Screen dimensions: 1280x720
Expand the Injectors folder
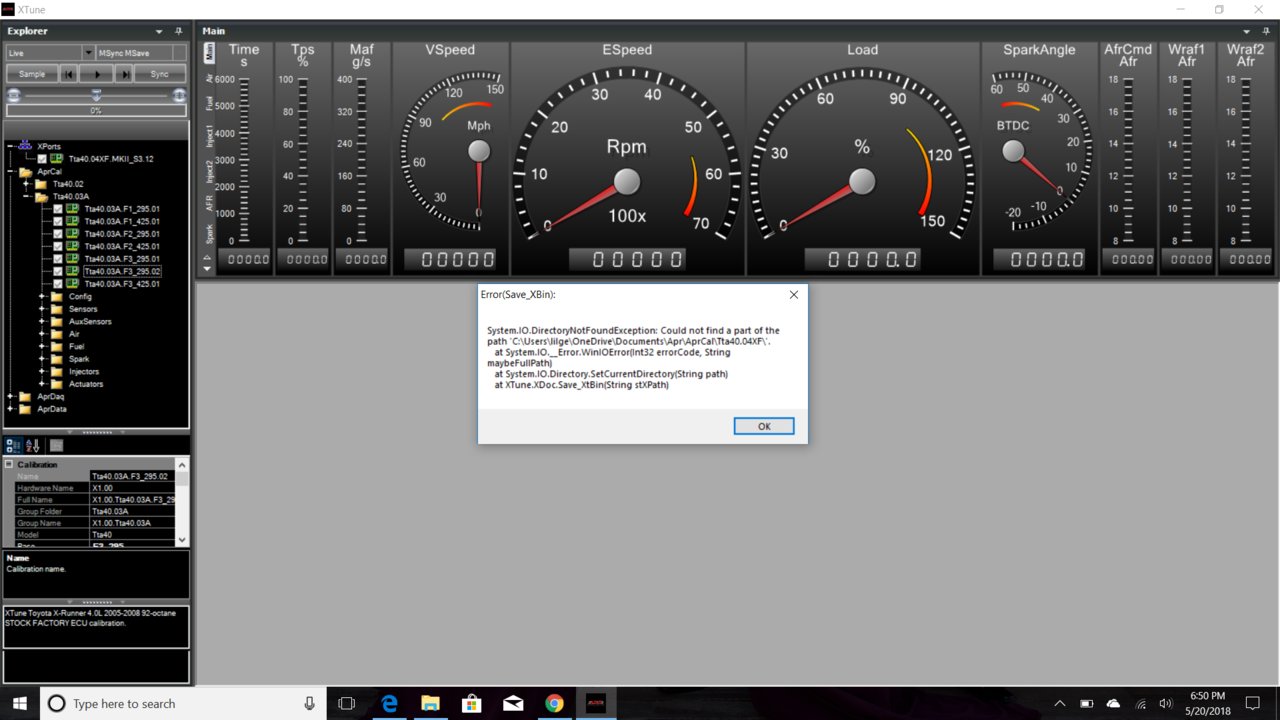pos(42,371)
